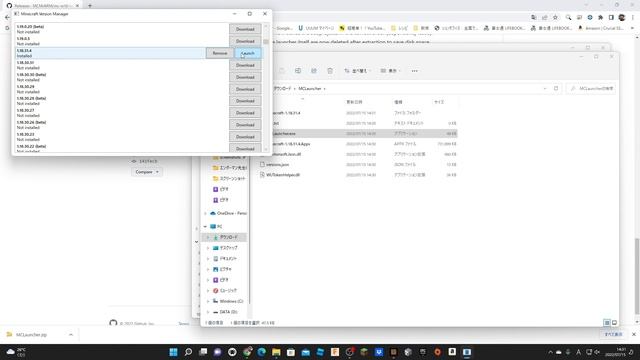640x360 pixels.
Task: Open a new browser tab
Action: pos(90,6)
